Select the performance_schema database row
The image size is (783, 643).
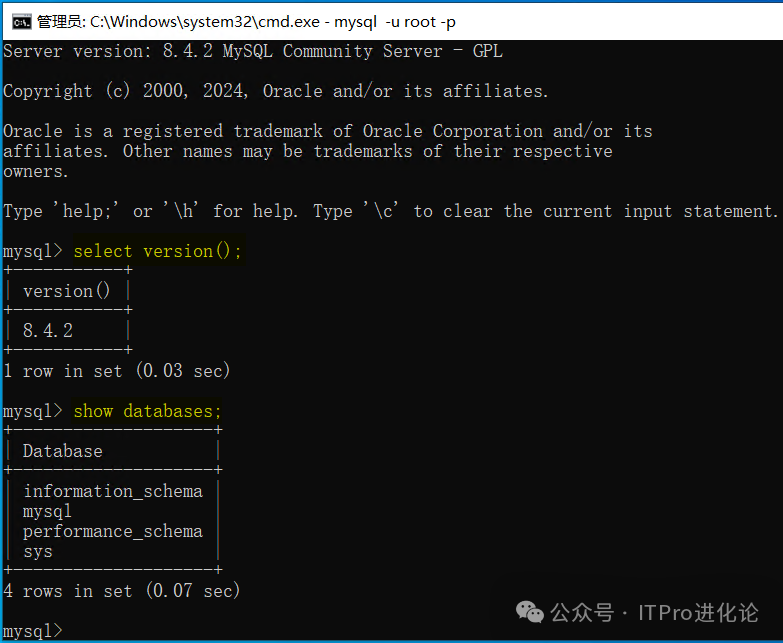pos(112,531)
